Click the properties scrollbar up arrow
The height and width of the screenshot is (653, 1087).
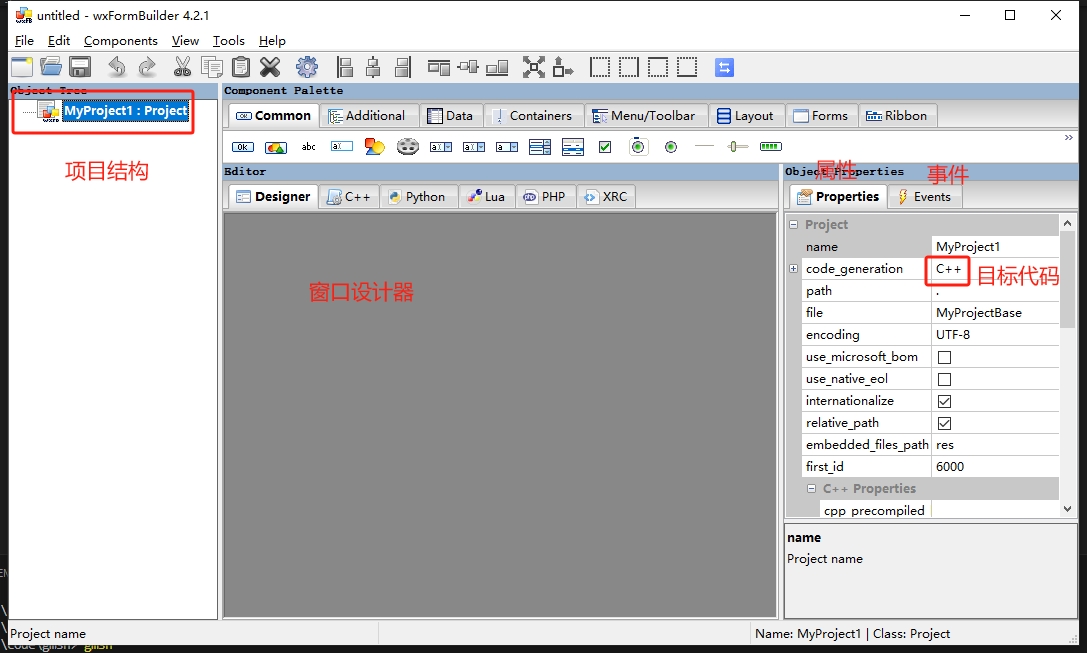click(1067, 223)
